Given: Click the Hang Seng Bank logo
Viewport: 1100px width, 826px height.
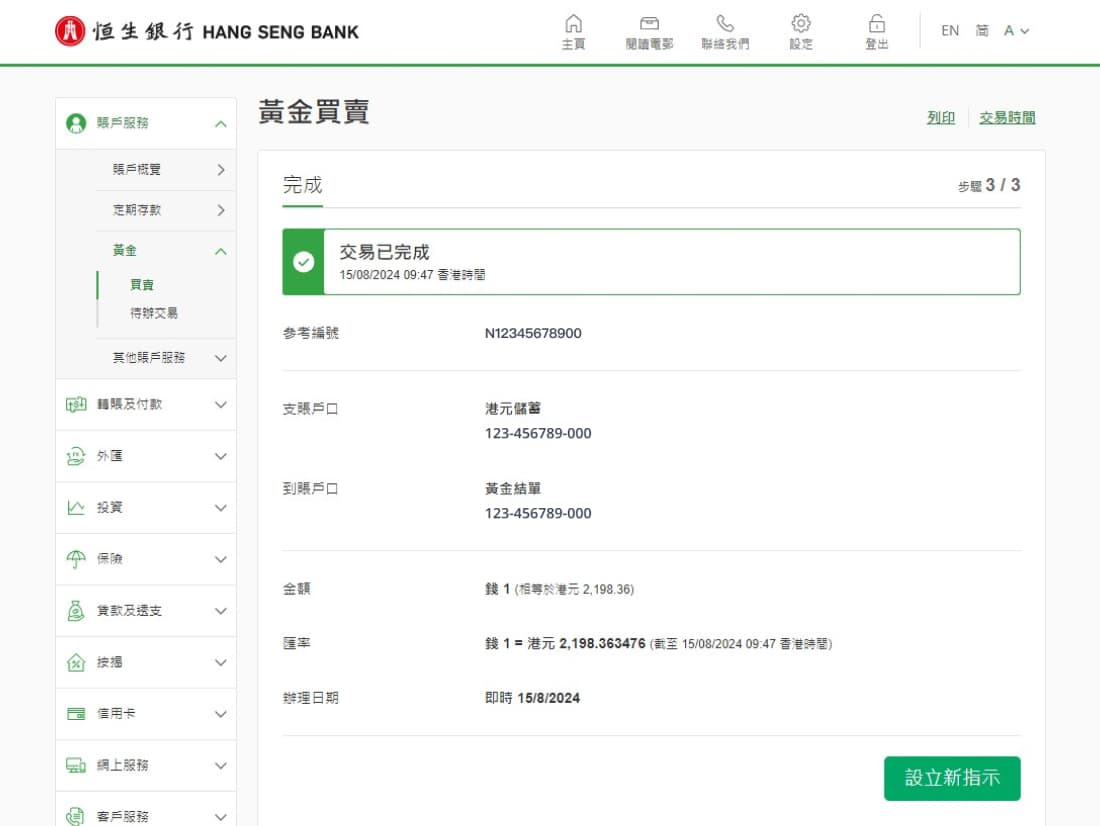Looking at the screenshot, I should coord(206,31).
